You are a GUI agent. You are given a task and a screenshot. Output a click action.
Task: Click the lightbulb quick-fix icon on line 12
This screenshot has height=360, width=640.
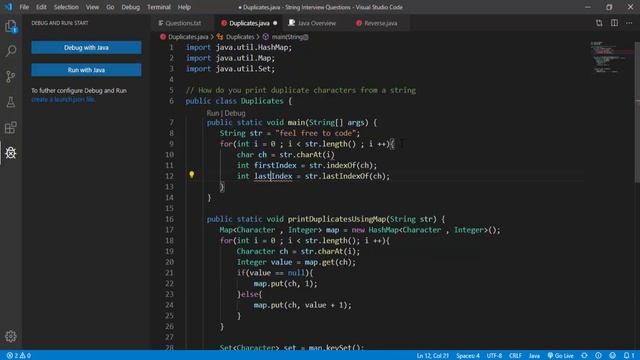pos(191,175)
